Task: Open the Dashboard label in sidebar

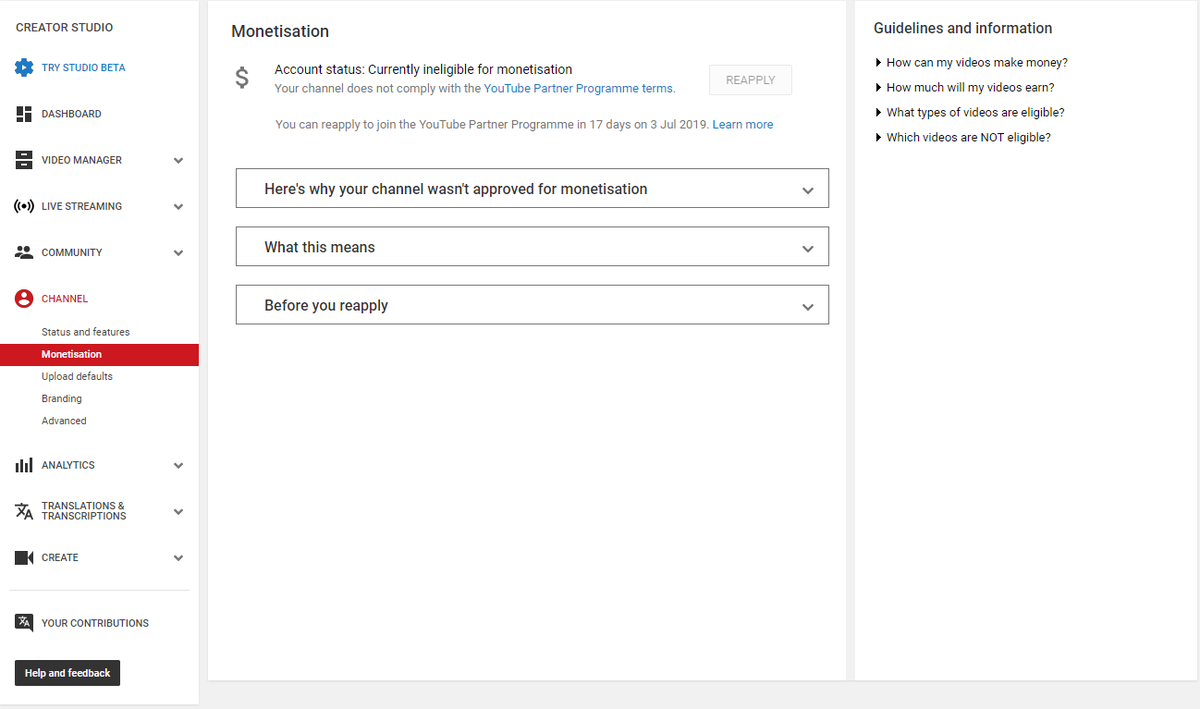Action: [x=71, y=114]
